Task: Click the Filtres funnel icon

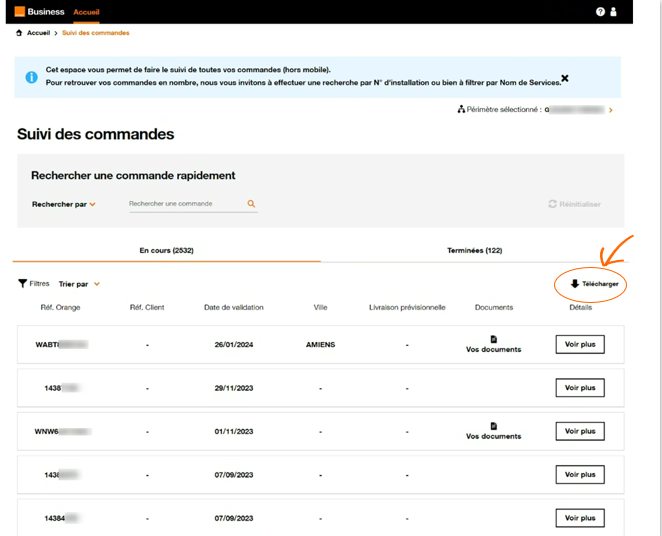Action: click(x=23, y=284)
